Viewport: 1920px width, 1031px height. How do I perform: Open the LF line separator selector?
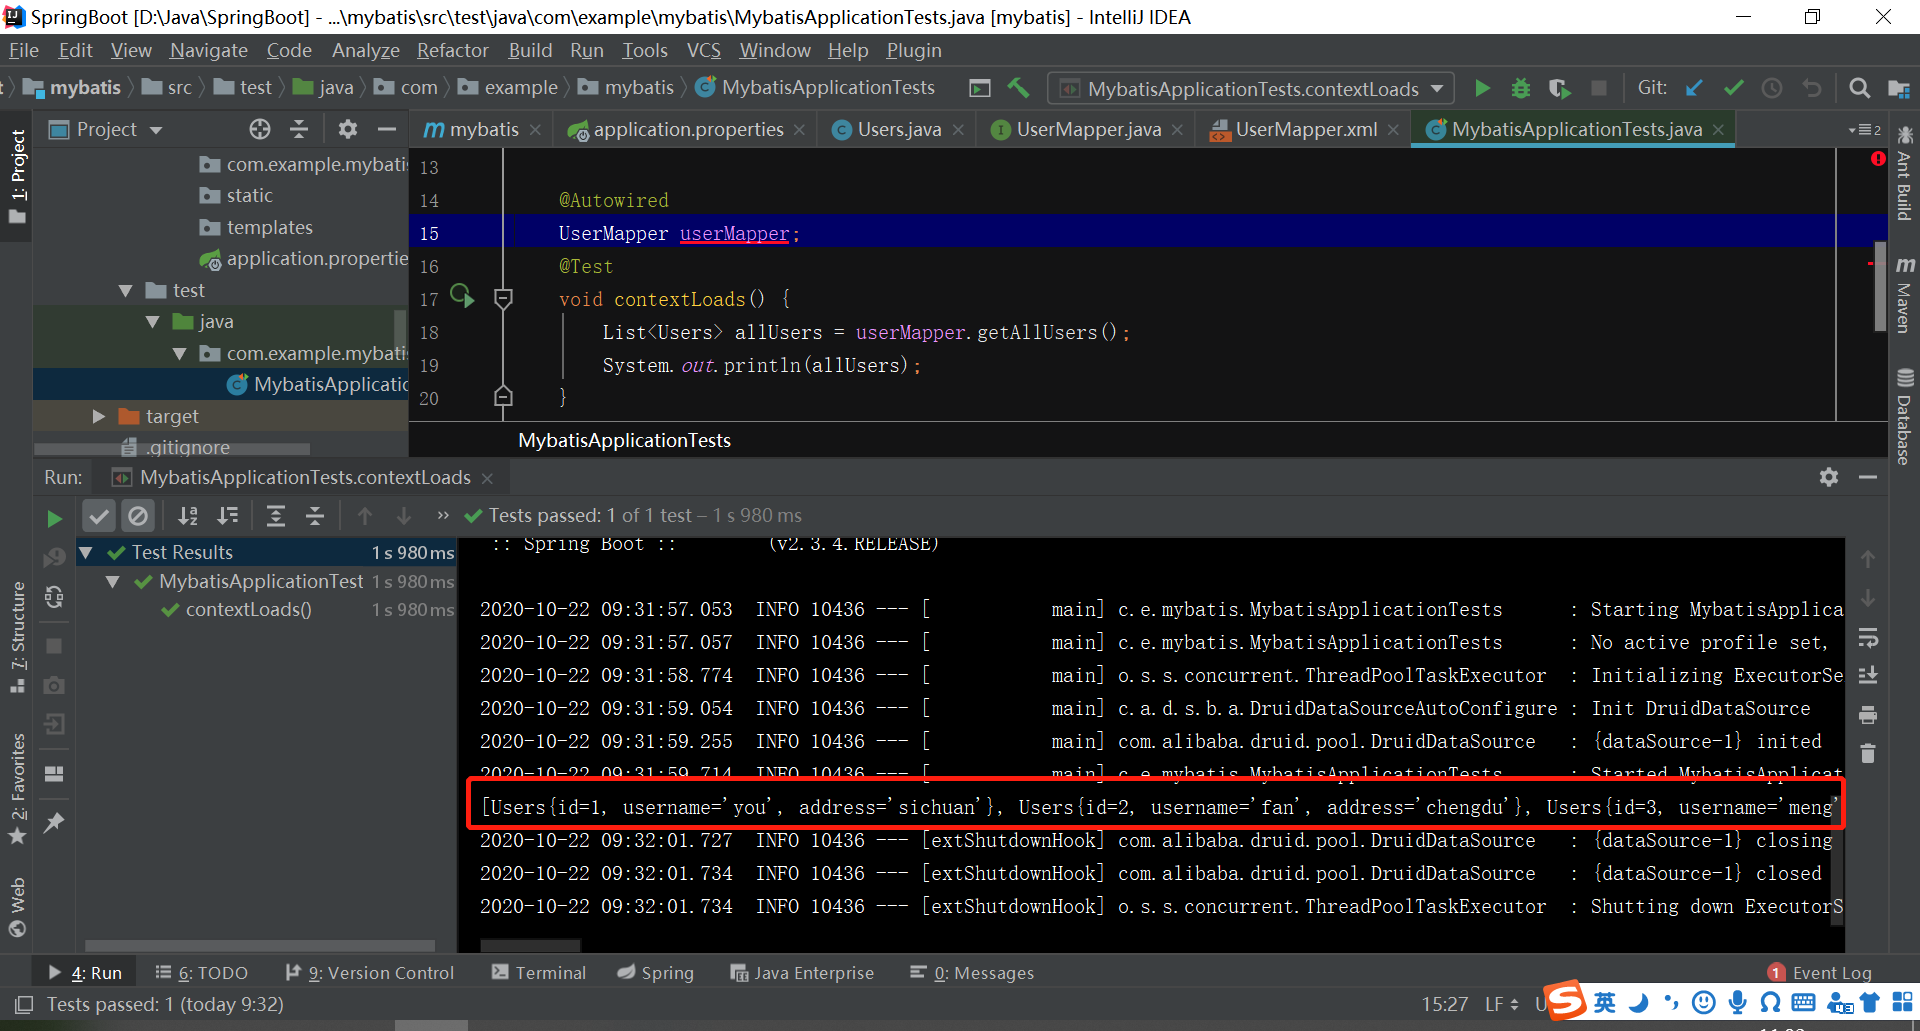coord(1502,1003)
